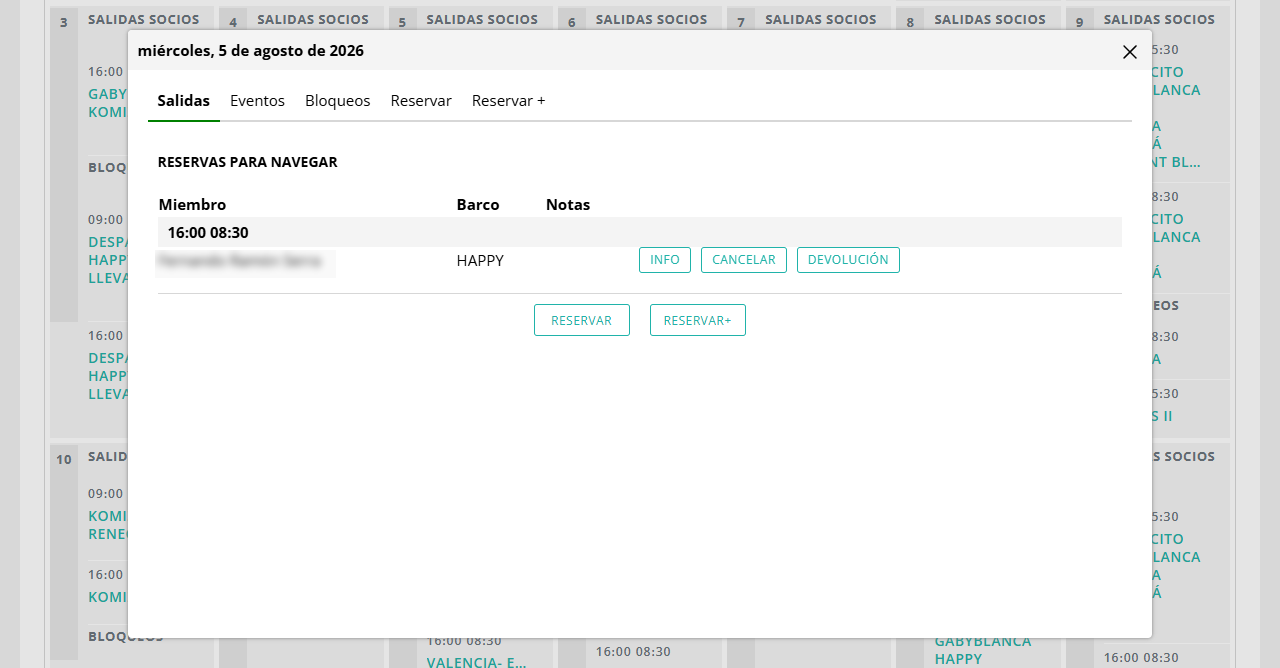Screen dimensions: 1280x668
Task: Open HAPPY entry at bottom of calendar
Action: pyautogui.click(x=959, y=659)
